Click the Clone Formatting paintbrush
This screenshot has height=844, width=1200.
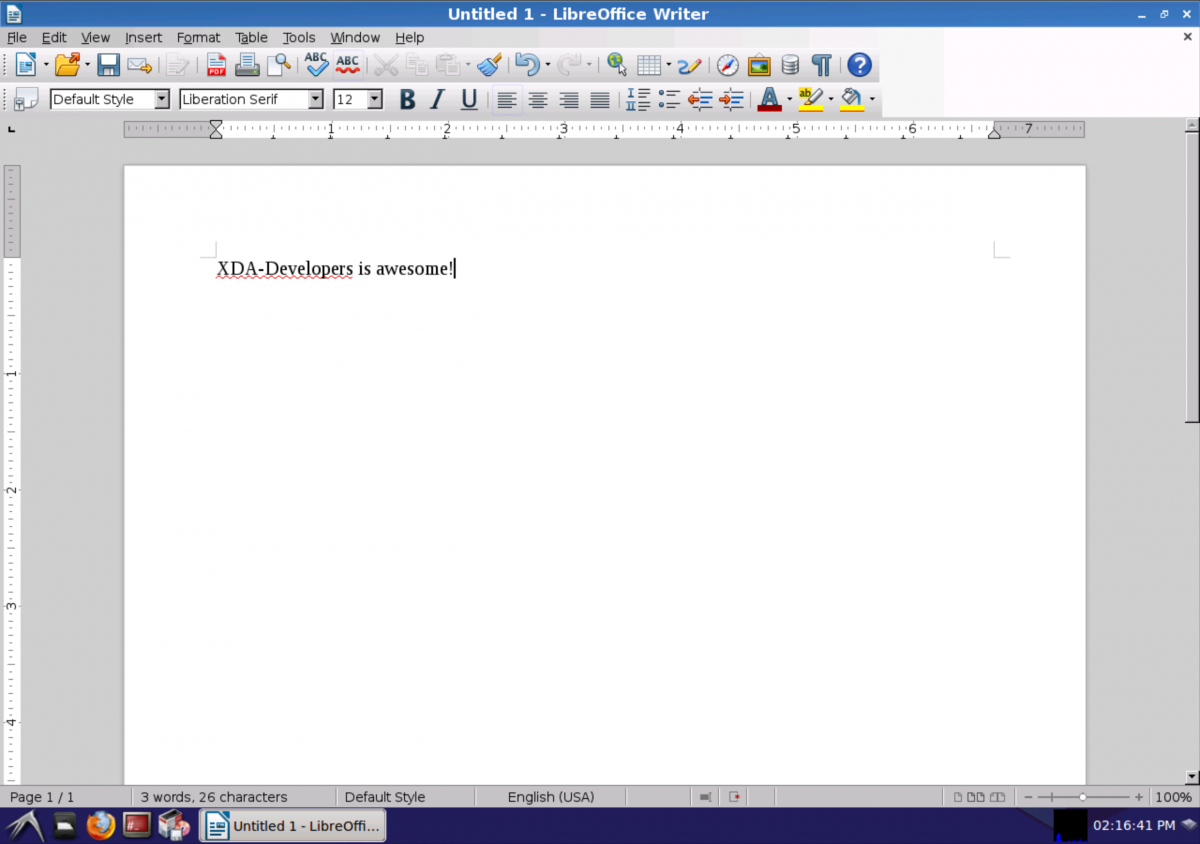point(489,66)
